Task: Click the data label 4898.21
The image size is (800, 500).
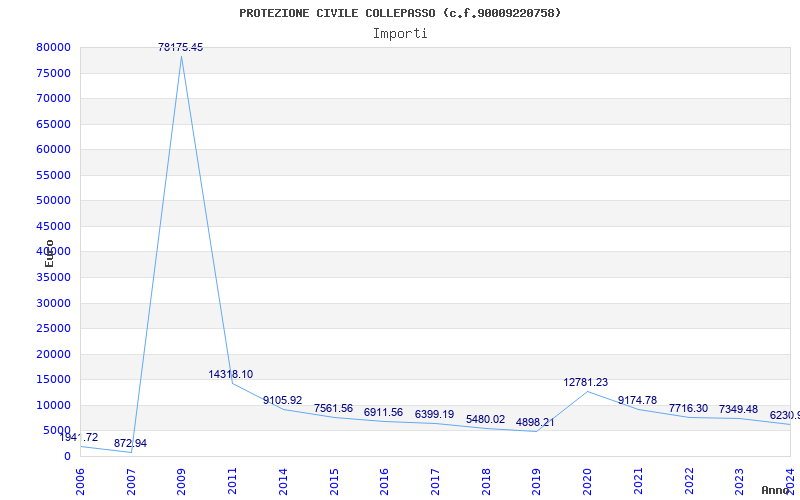Action: pyautogui.click(x=535, y=422)
